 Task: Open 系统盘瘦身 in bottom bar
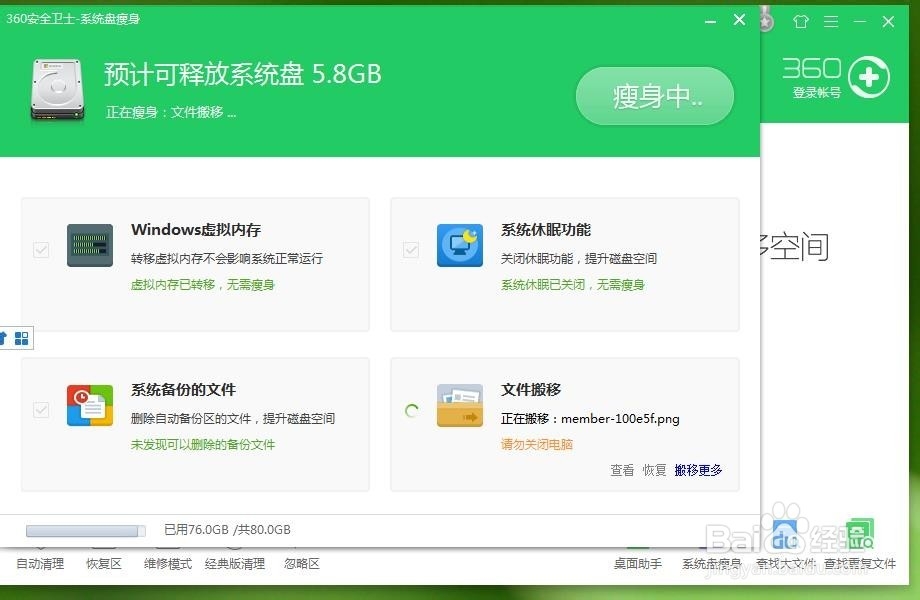pos(712,564)
